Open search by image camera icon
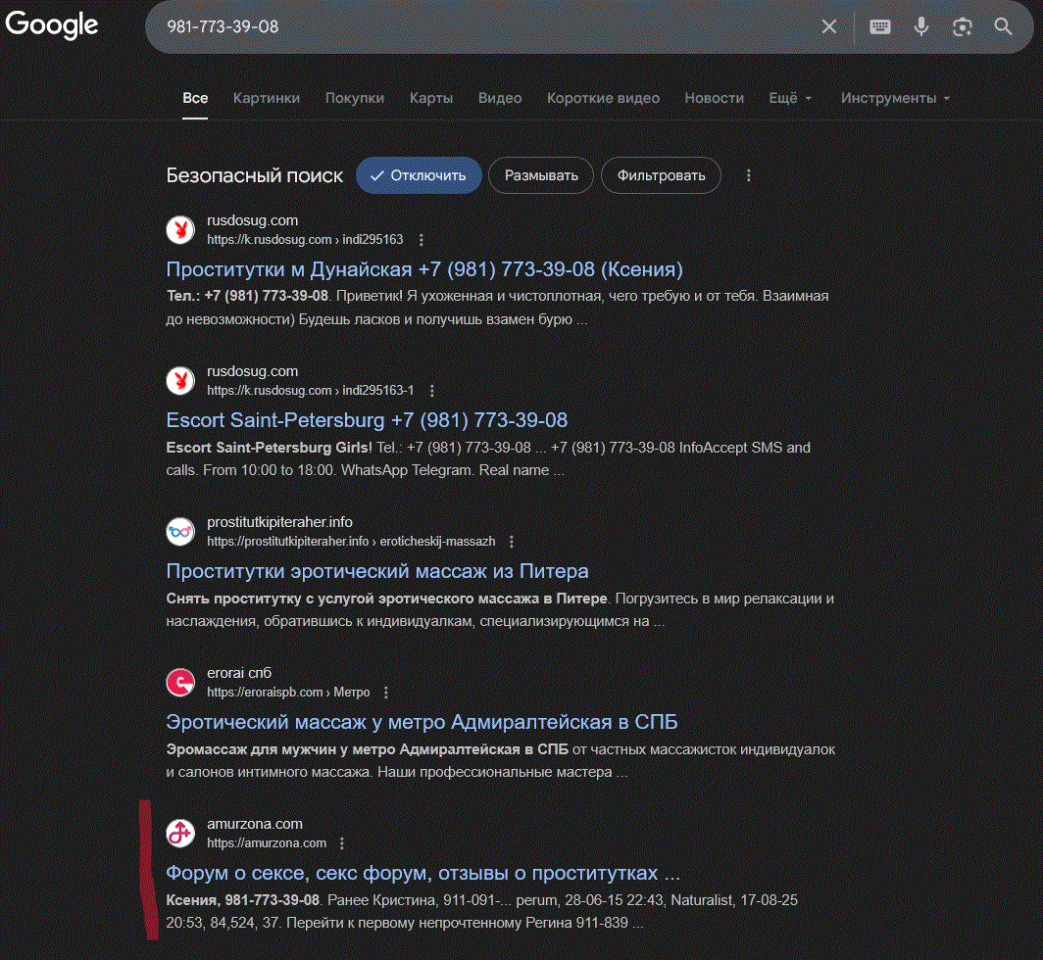1043x960 pixels. tap(962, 27)
